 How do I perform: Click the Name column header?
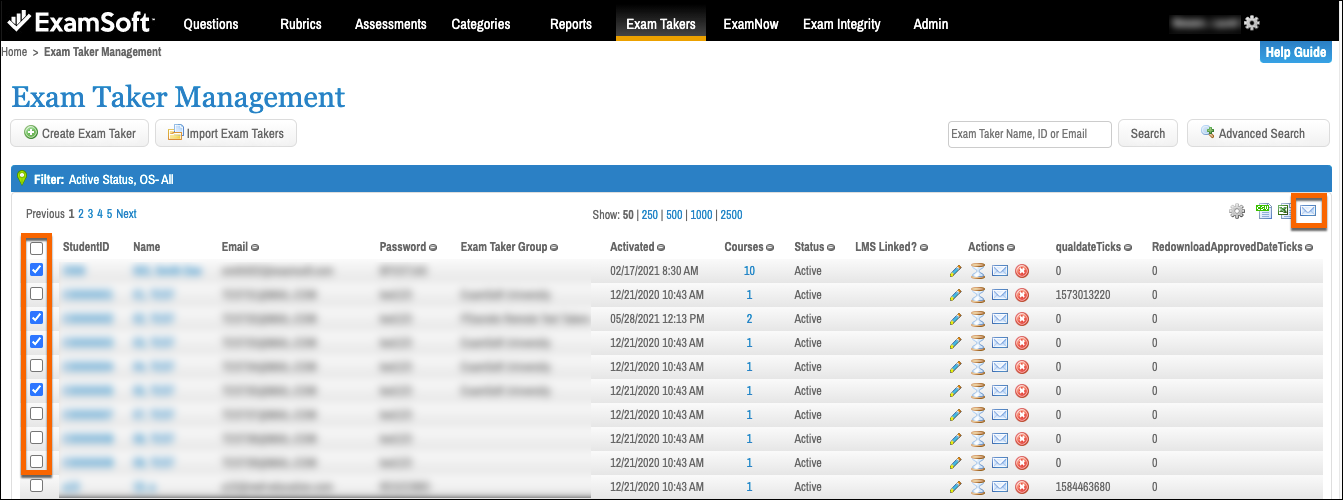pos(146,247)
